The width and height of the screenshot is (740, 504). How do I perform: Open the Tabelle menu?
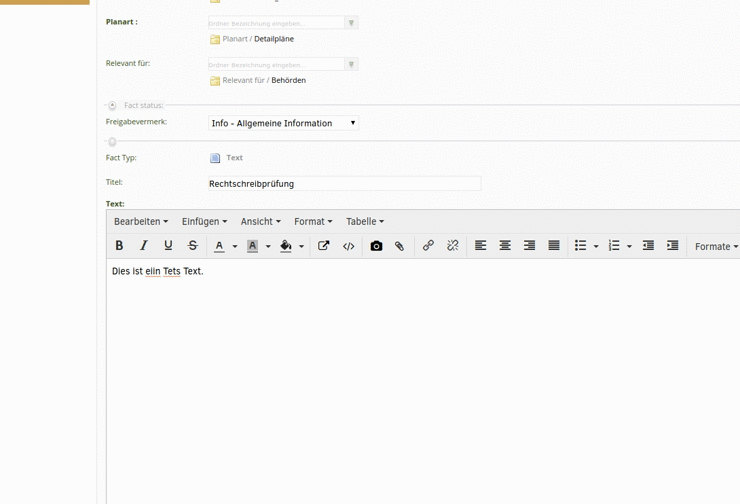[364, 222]
